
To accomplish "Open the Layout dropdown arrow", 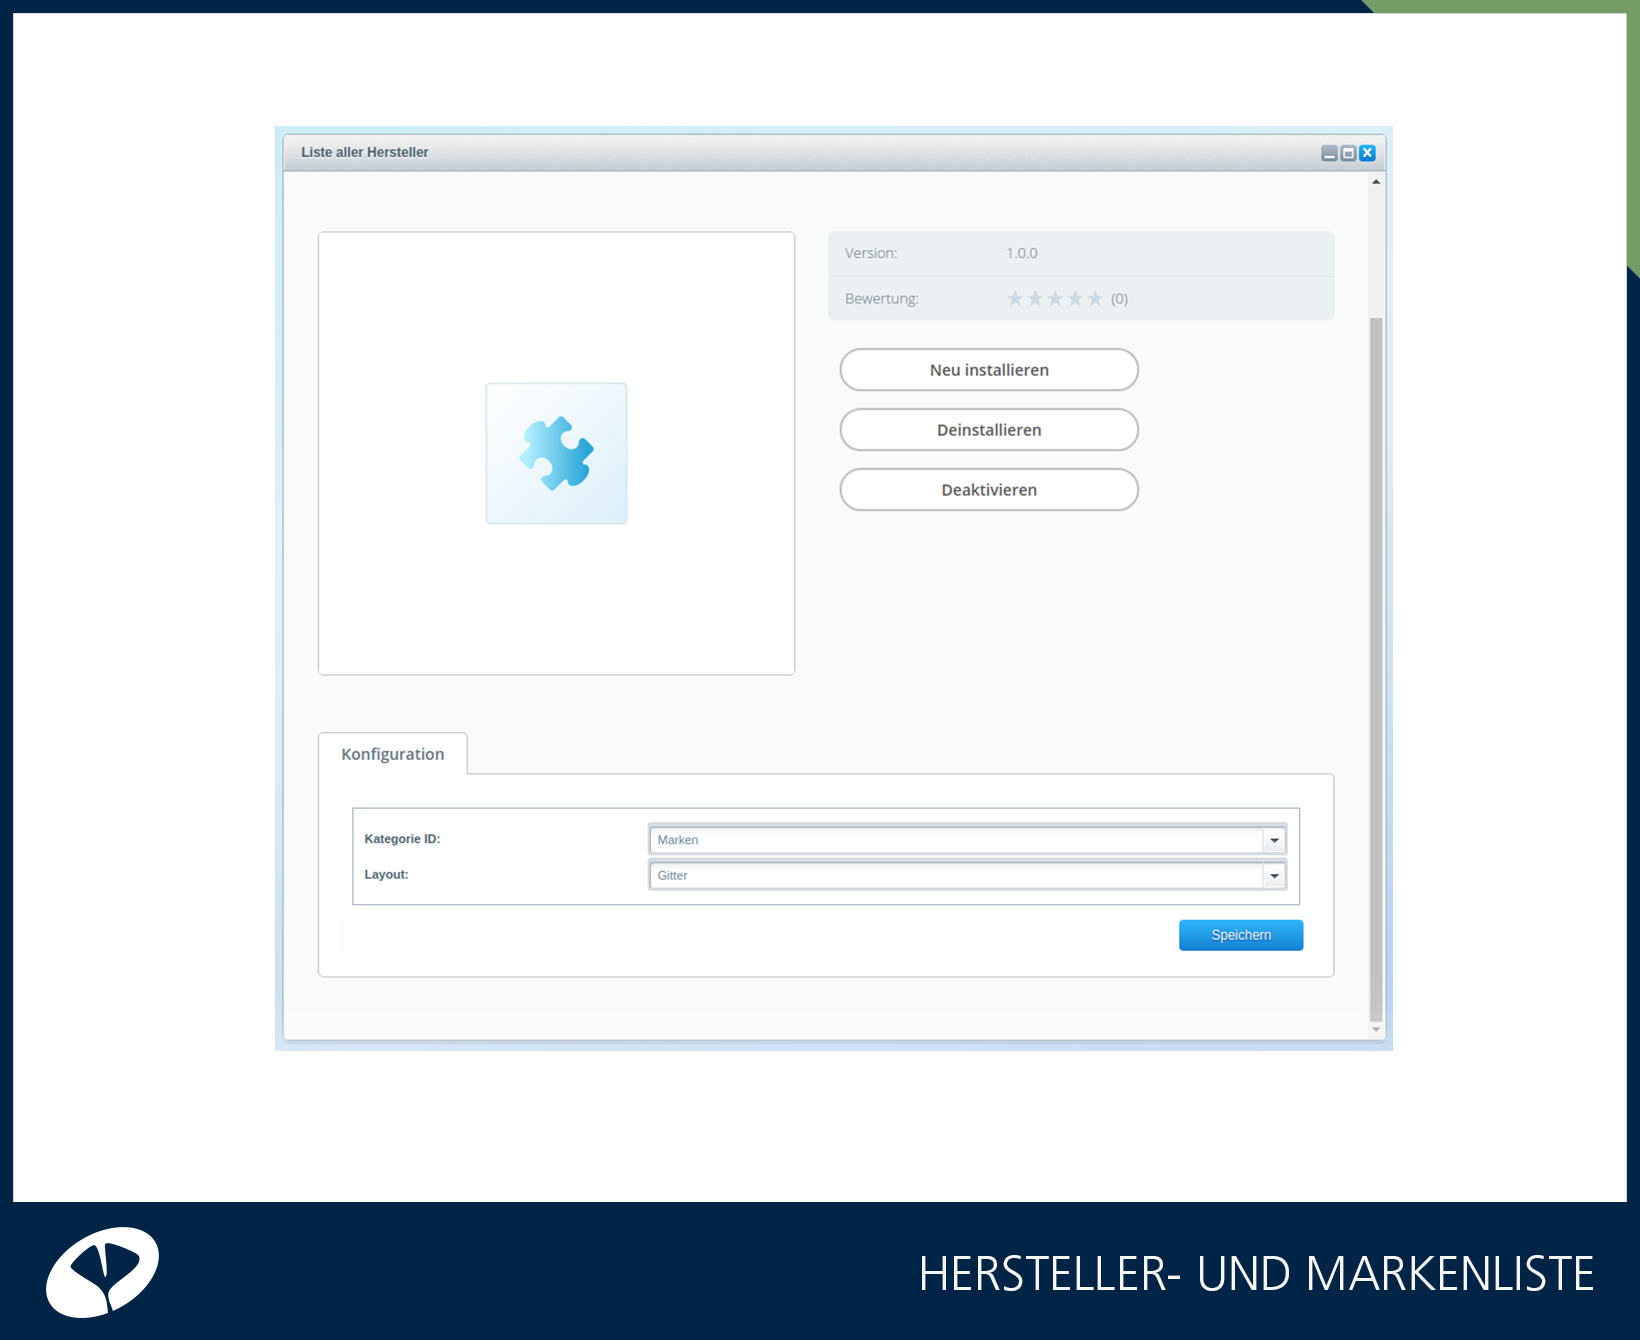I will pyautogui.click(x=1274, y=876).
